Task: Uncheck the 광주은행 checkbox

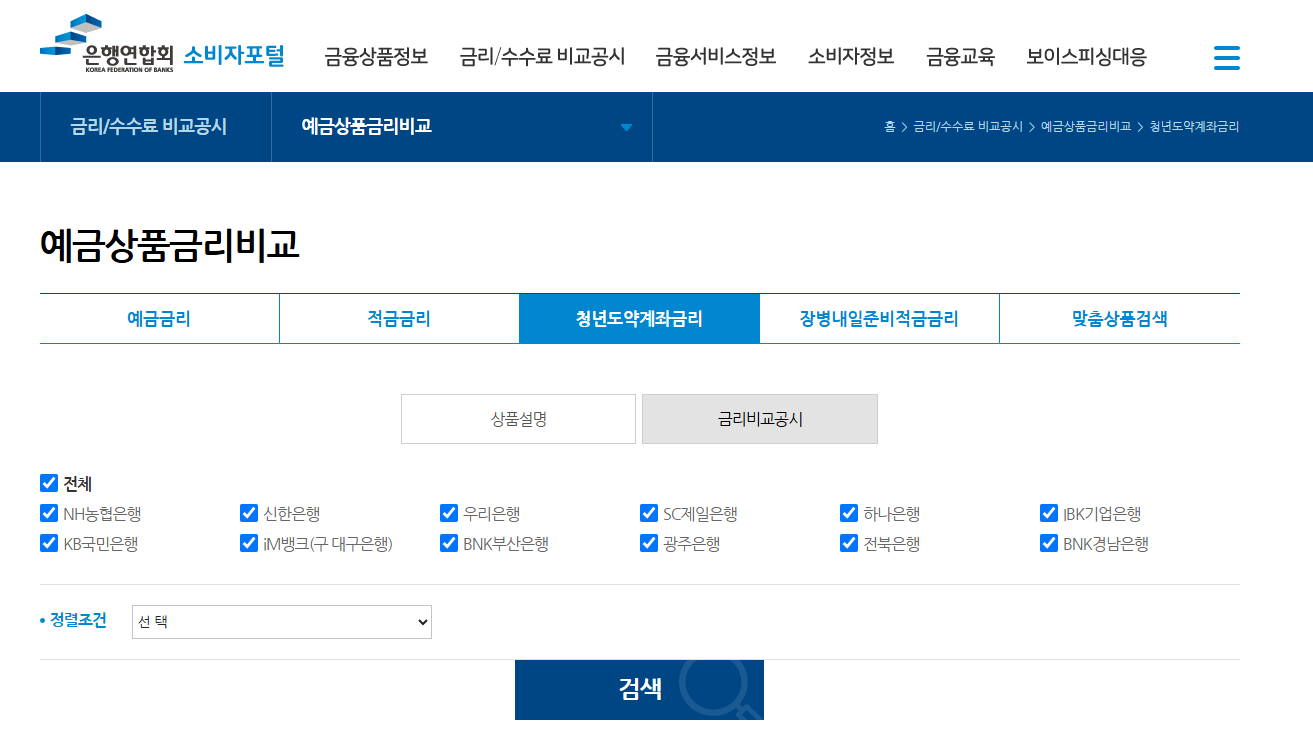Action: pyautogui.click(x=649, y=543)
